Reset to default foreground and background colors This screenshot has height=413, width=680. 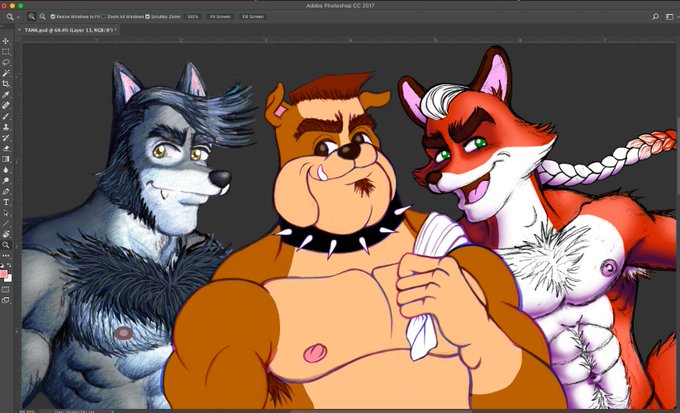2,266
